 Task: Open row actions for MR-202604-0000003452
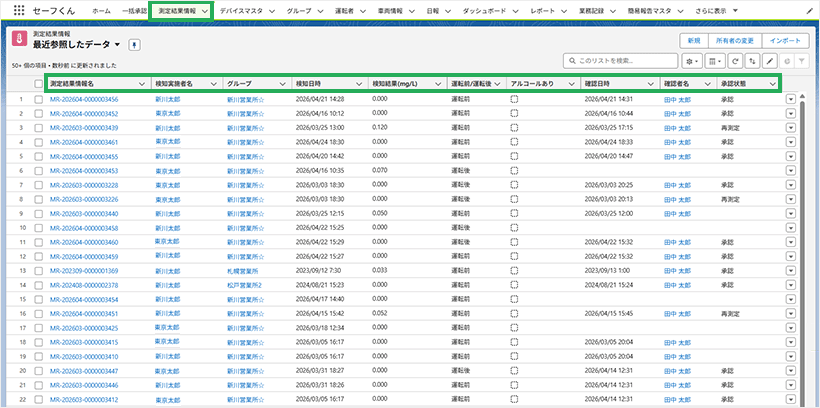tap(790, 113)
